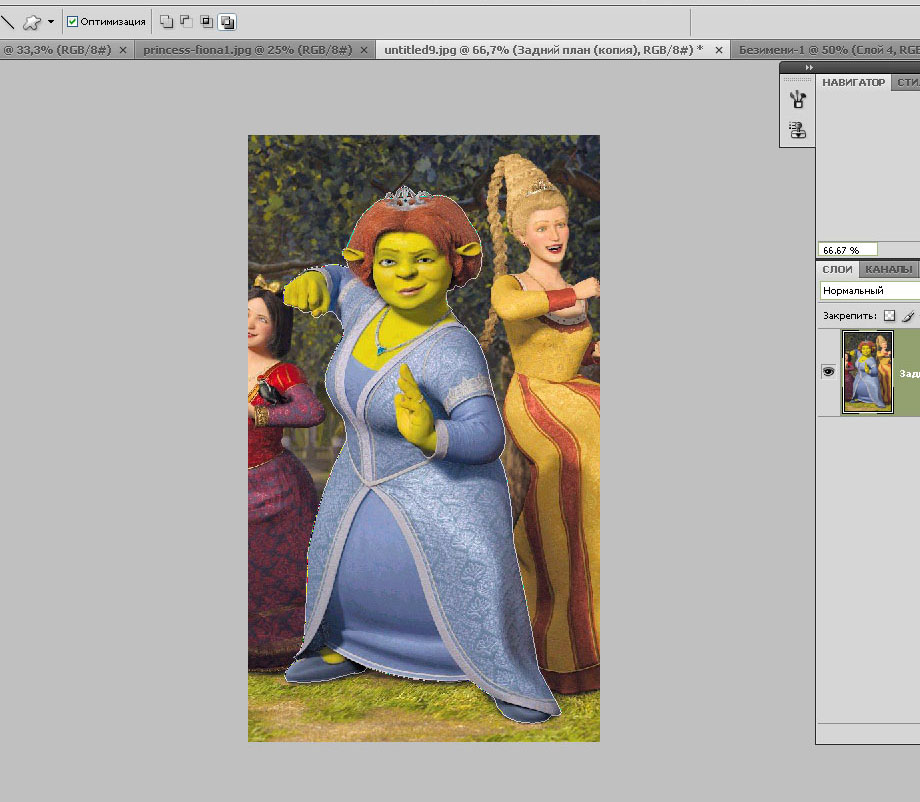Open the СЛОИ panel tab

coord(837,269)
